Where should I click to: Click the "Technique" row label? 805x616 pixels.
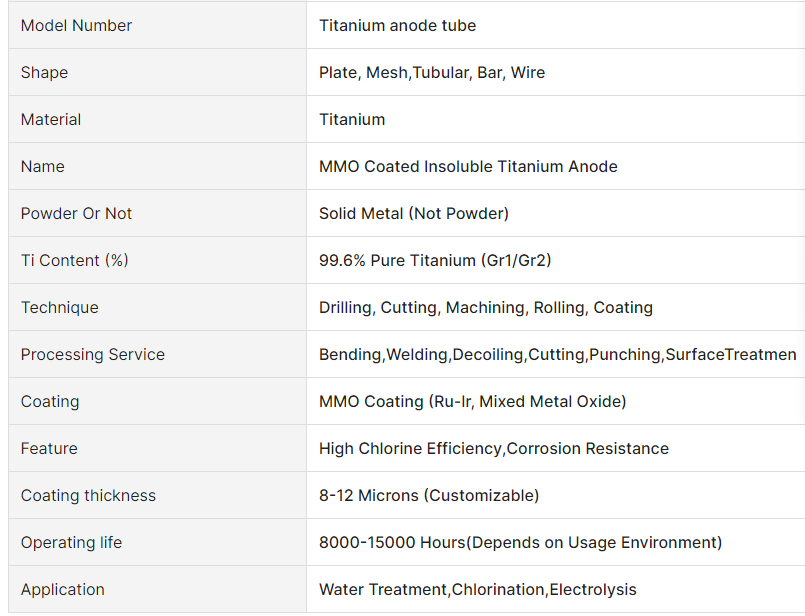pos(60,308)
